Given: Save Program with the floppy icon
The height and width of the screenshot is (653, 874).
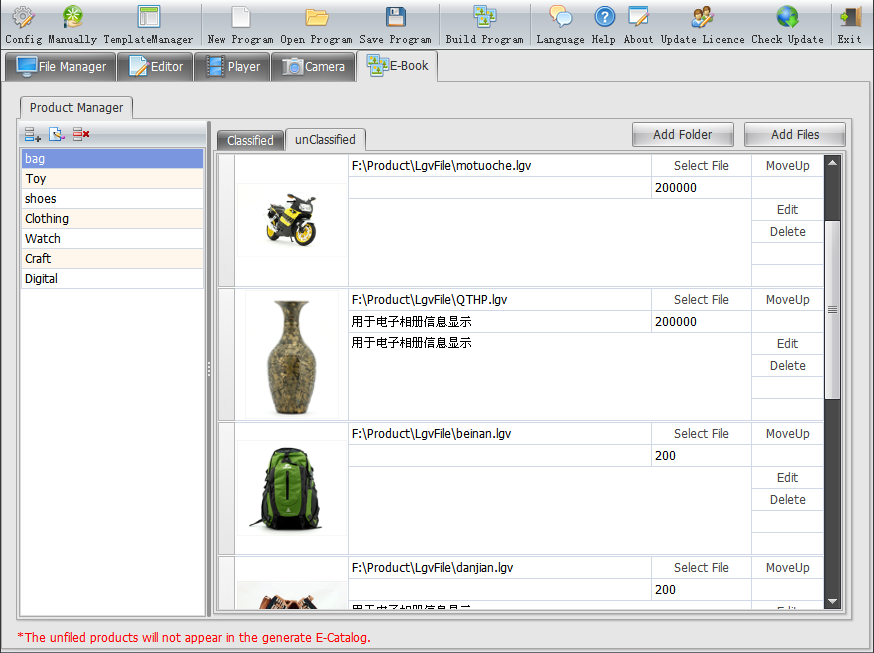Looking at the screenshot, I should [395, 17].
